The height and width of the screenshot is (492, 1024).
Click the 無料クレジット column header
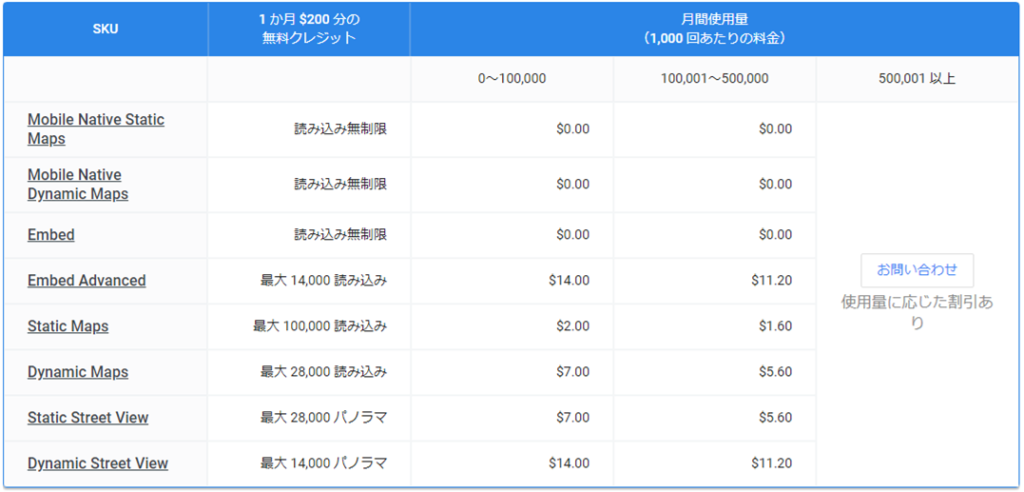(x=309, y=29)
